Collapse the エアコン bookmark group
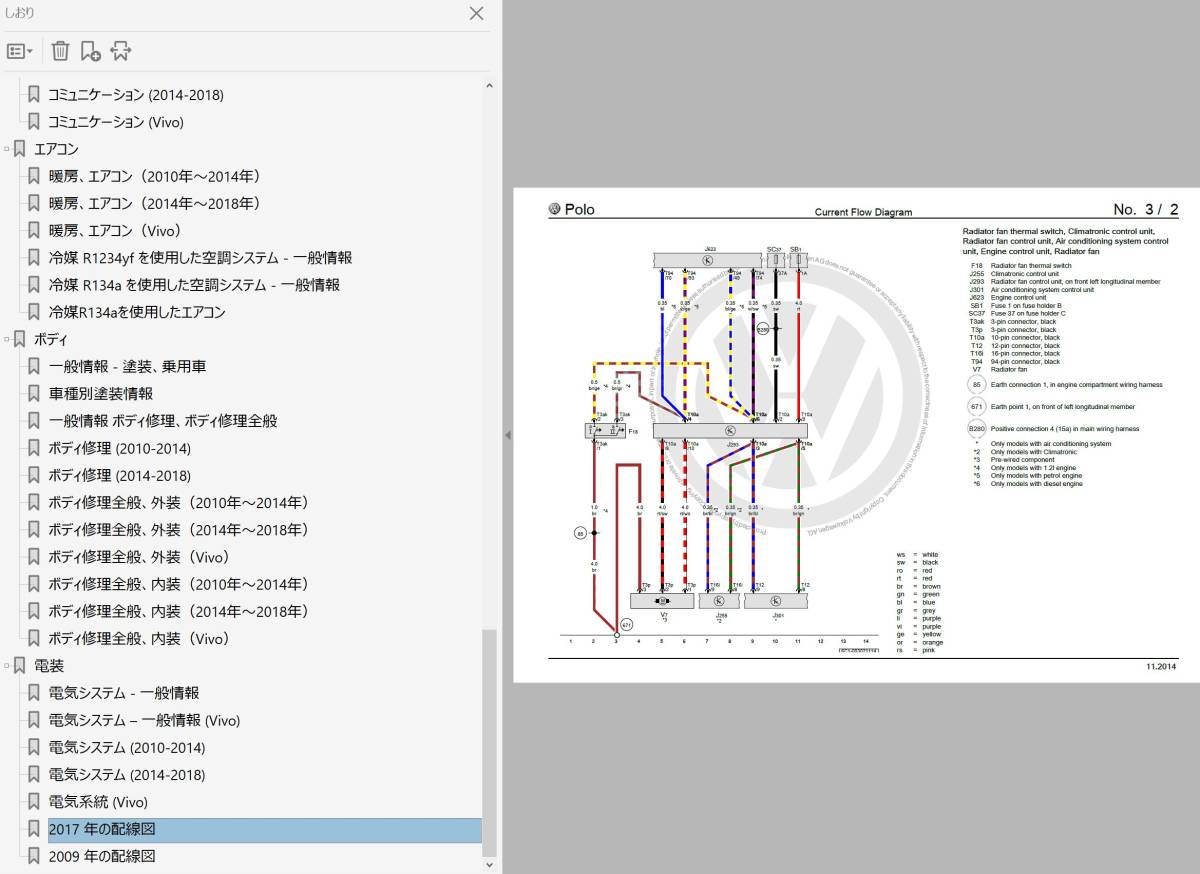 tap(7, 149)
